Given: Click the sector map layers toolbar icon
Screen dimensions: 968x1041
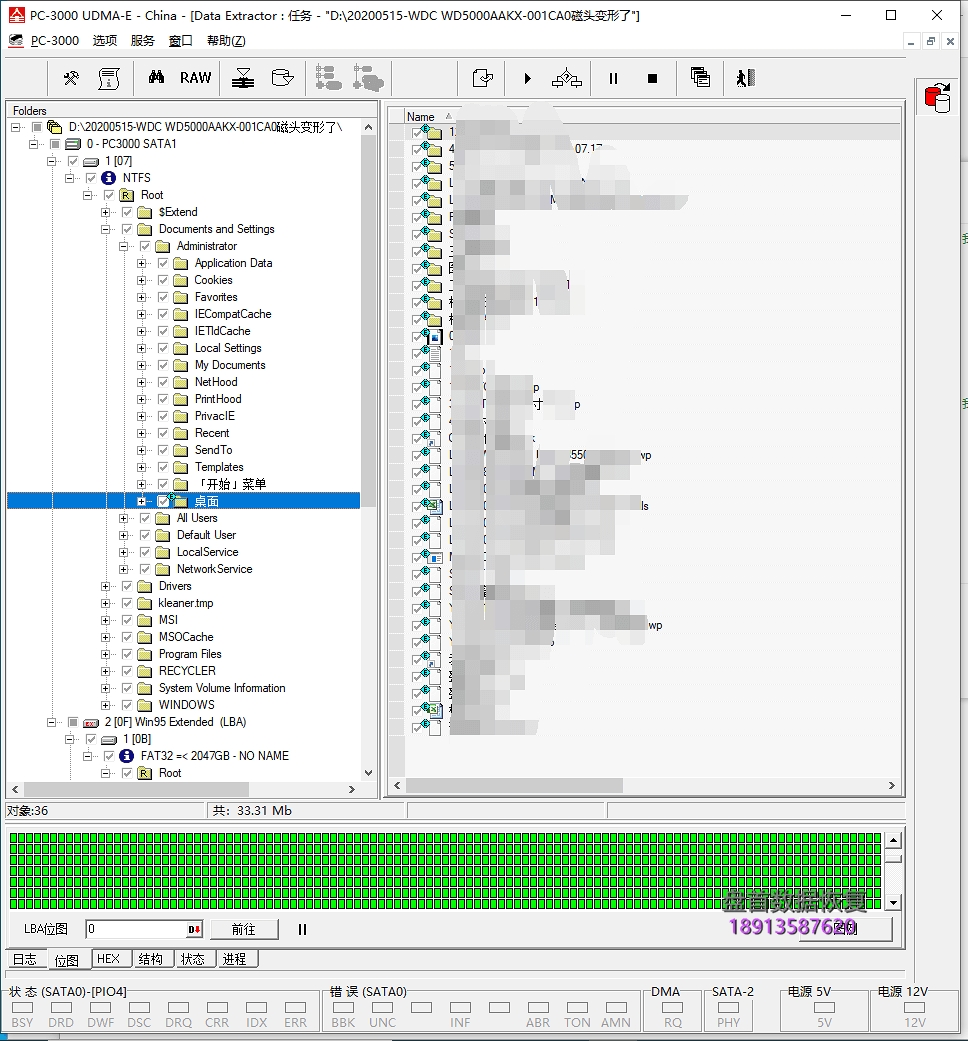Looking at the screenshot, I should tap(243, 78).
